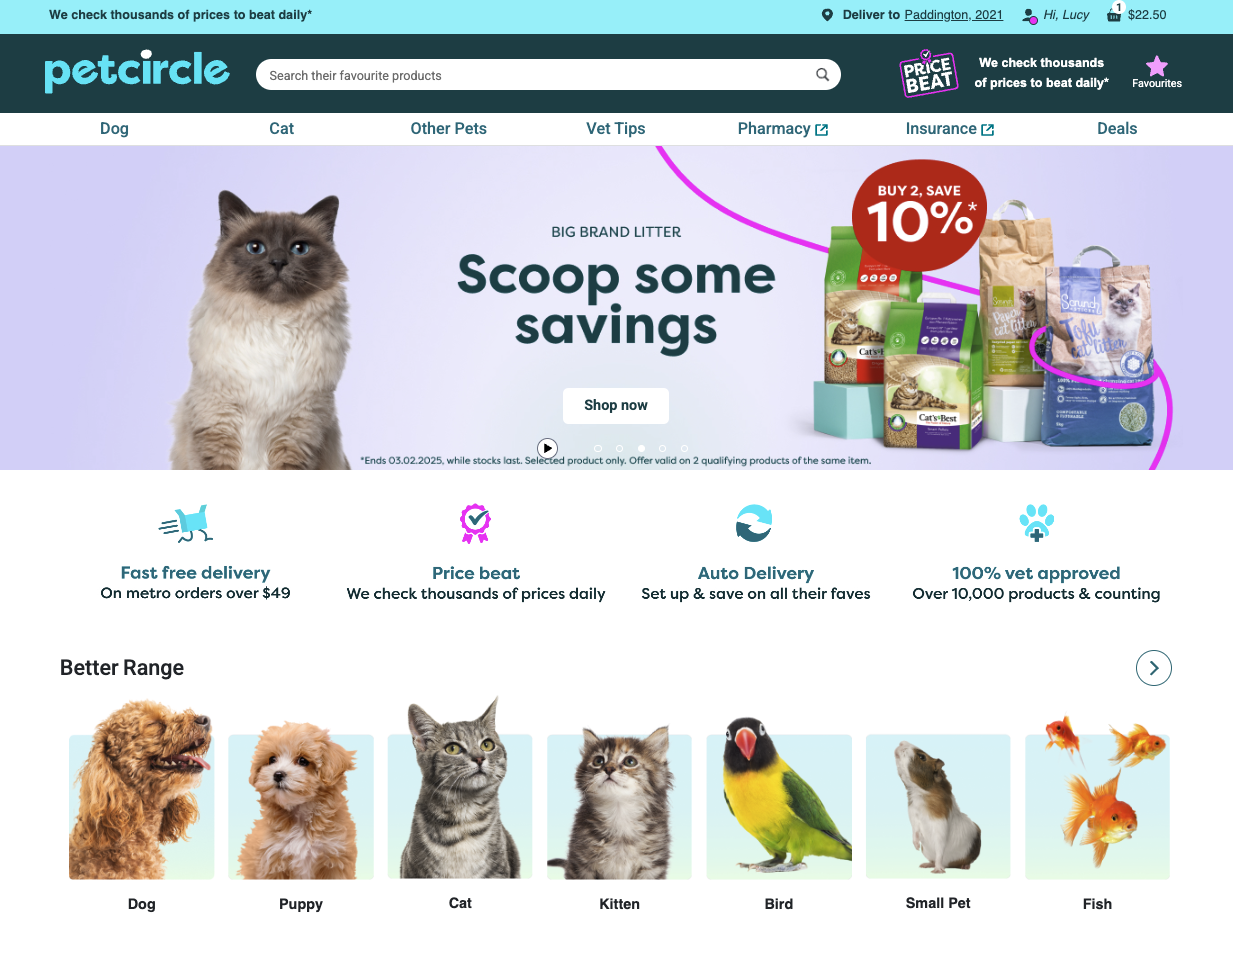Click the Auto Delivery refresh icon
The width and height of the screenshot is (1233, 953).
[x=754, y=523]
